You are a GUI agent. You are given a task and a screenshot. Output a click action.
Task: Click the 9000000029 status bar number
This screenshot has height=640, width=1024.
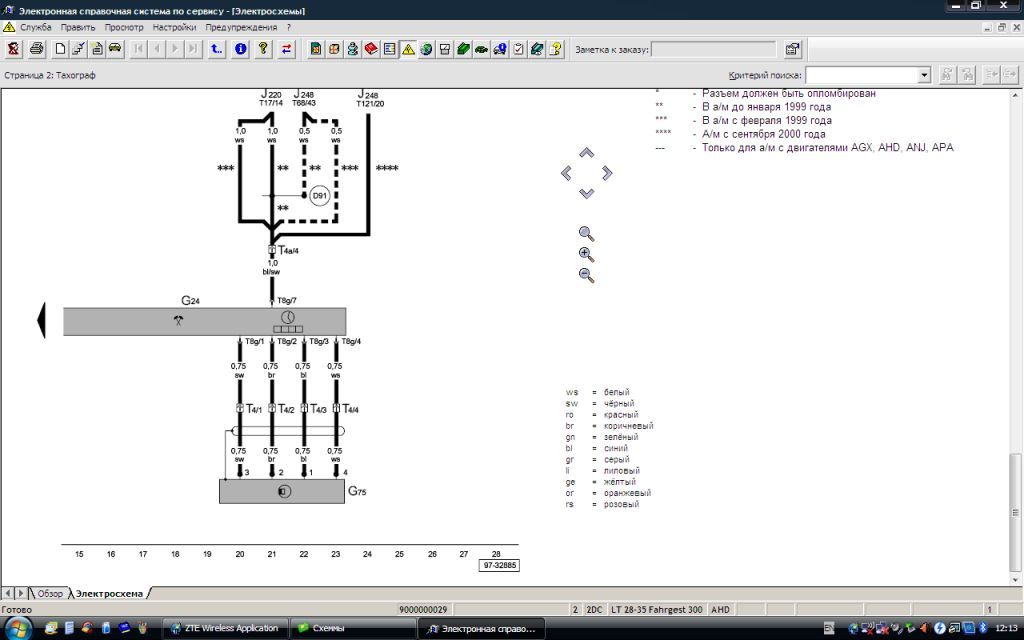423,609
